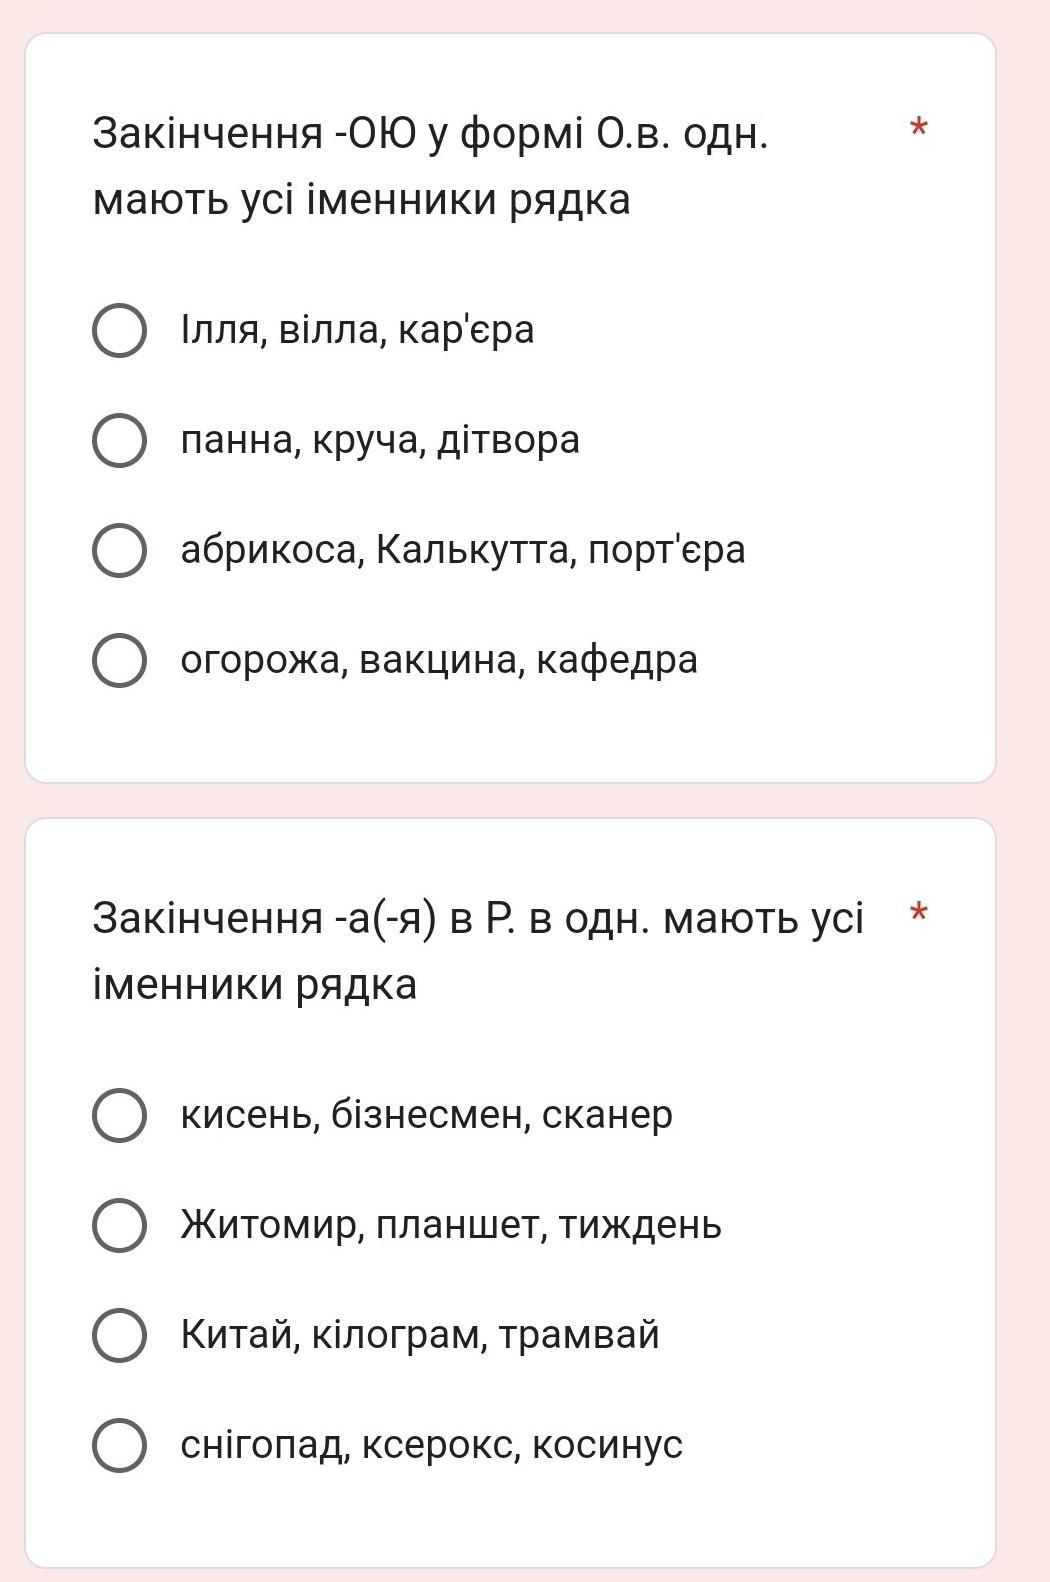Choose the 'панна, круча, дітвора' radio circle
The width and height of the screenshot is (1050, 1582).
(119, 440)
